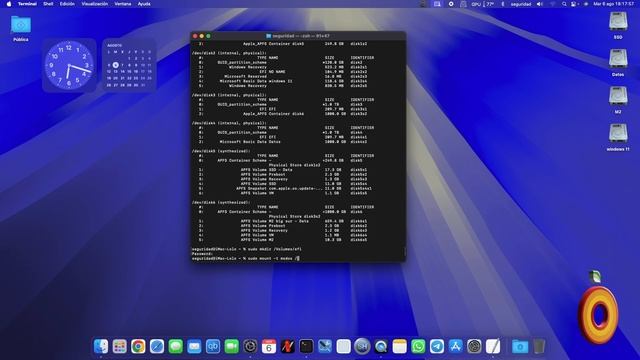Click APFS Volume SSD - Data row
640x360 pixels.
coord(283,170)
